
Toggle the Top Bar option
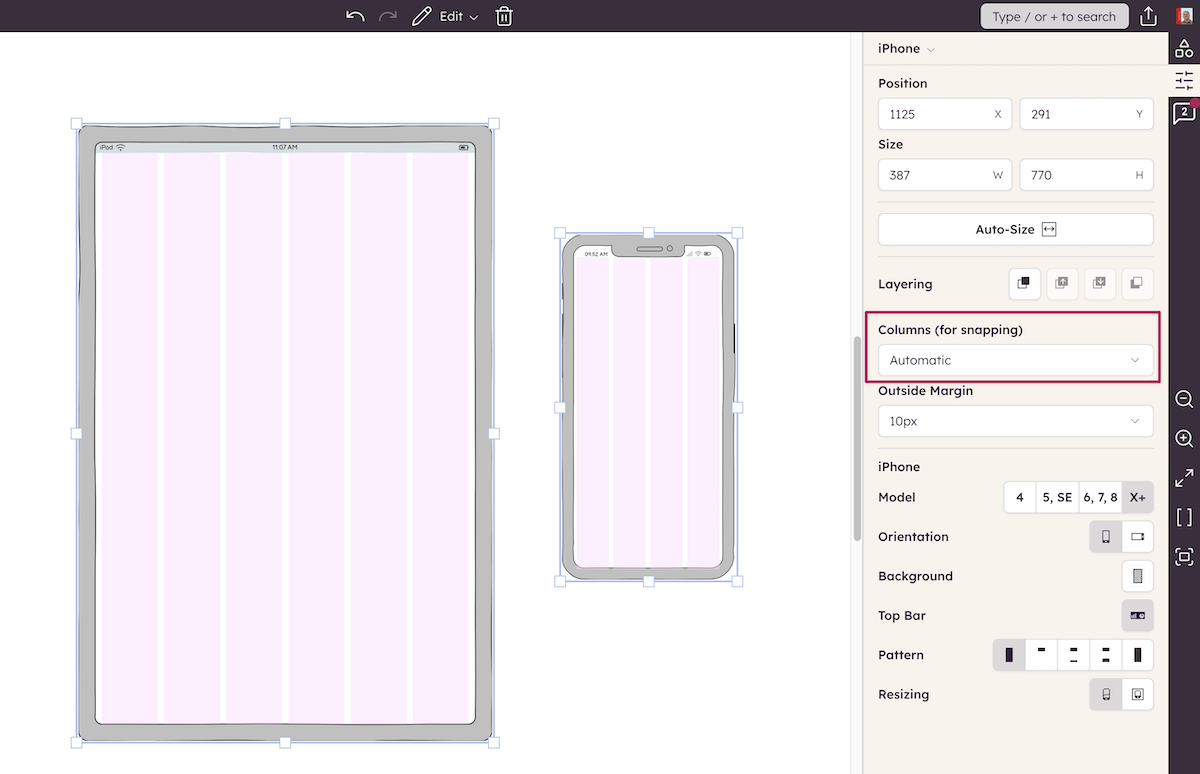[x=1137, y=616]
